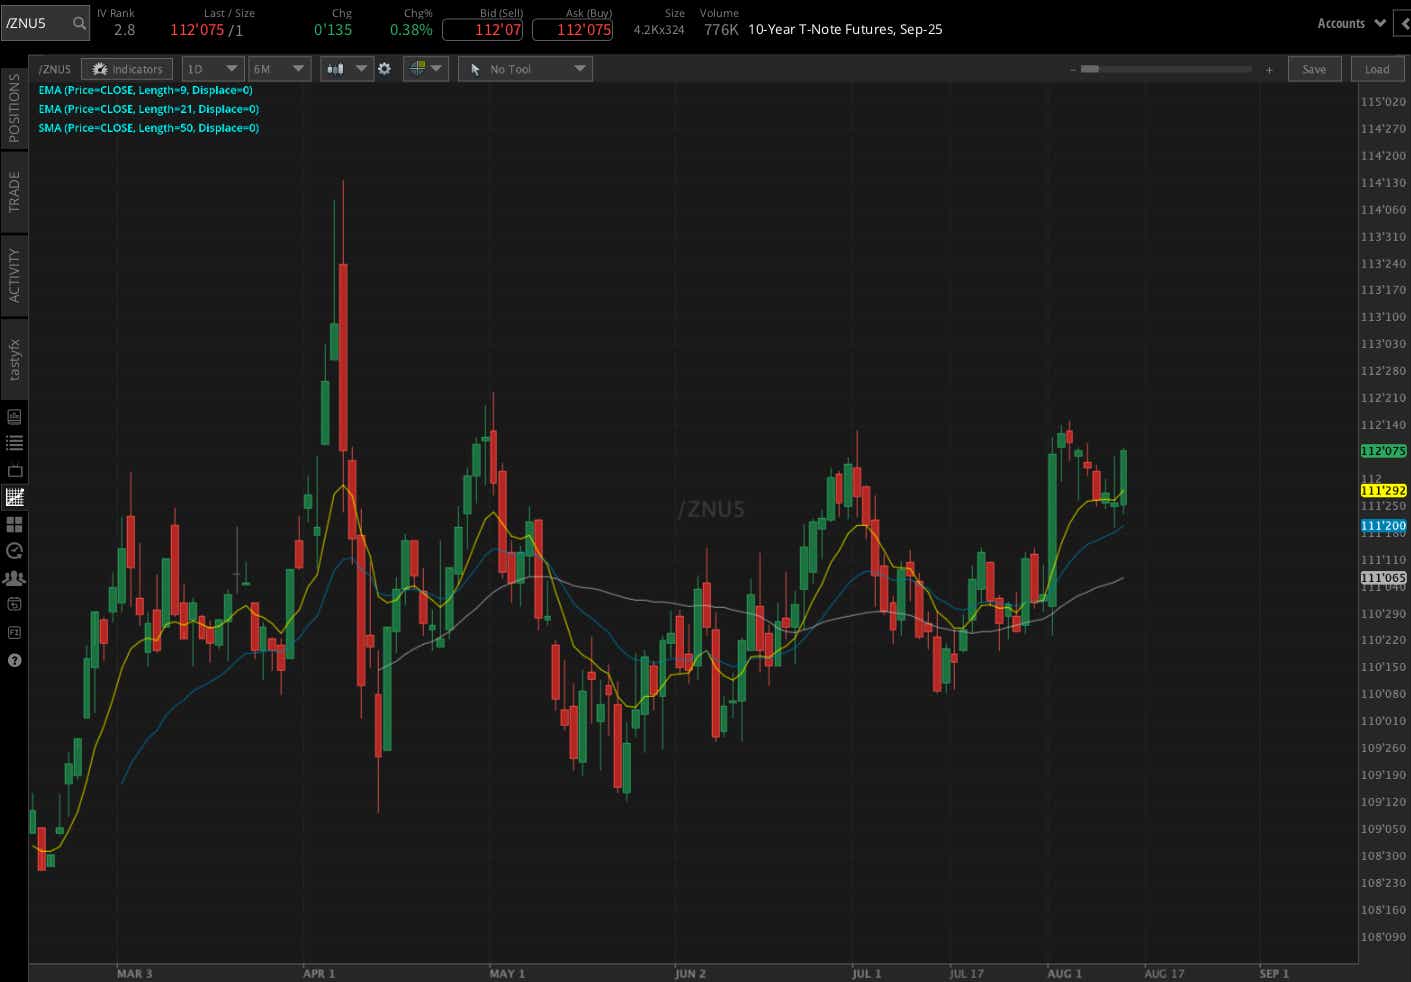The height and width of the screenshot is (982, 1411).
Task: Click the /ZNU5 chart symbol label in toolbar
Action: click(x=55, y=69)
